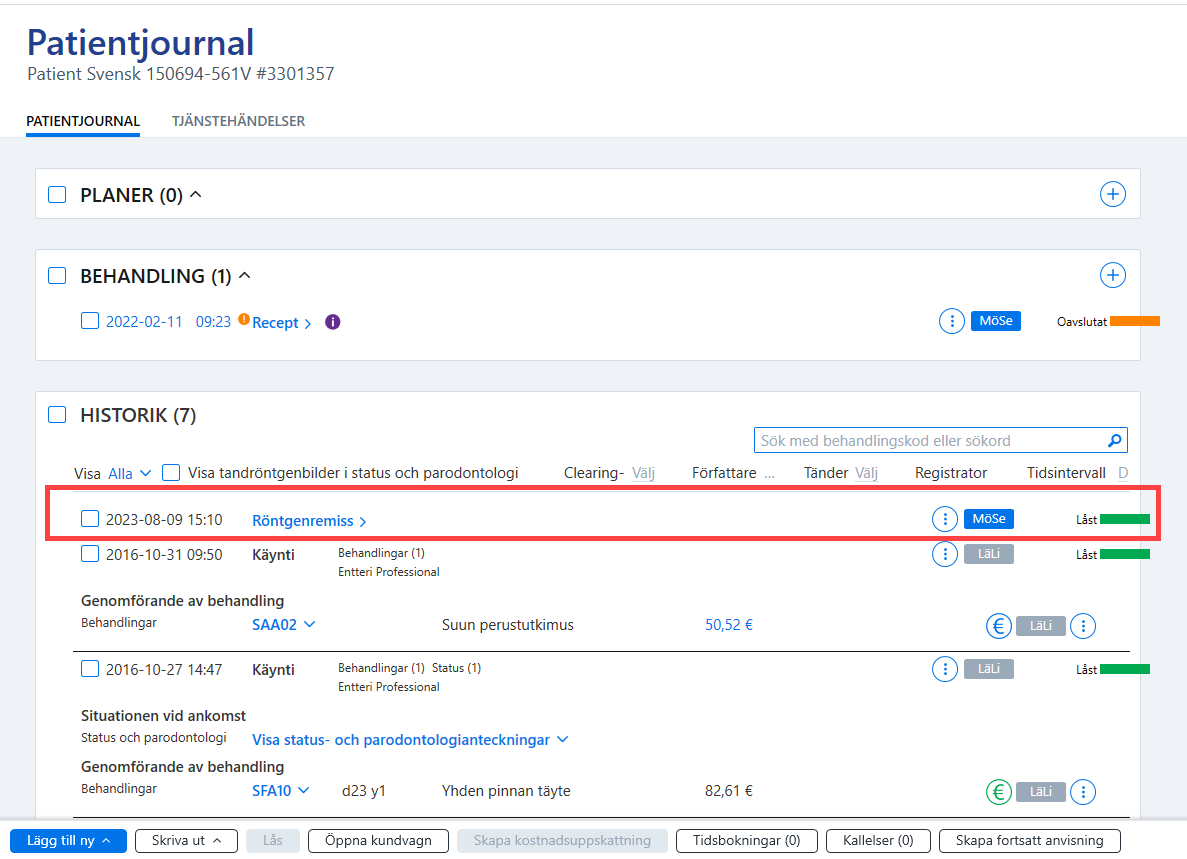The image size is (1187, 859).
Task: Expand the SAA02 treatment code
Action: click(283, 625)
